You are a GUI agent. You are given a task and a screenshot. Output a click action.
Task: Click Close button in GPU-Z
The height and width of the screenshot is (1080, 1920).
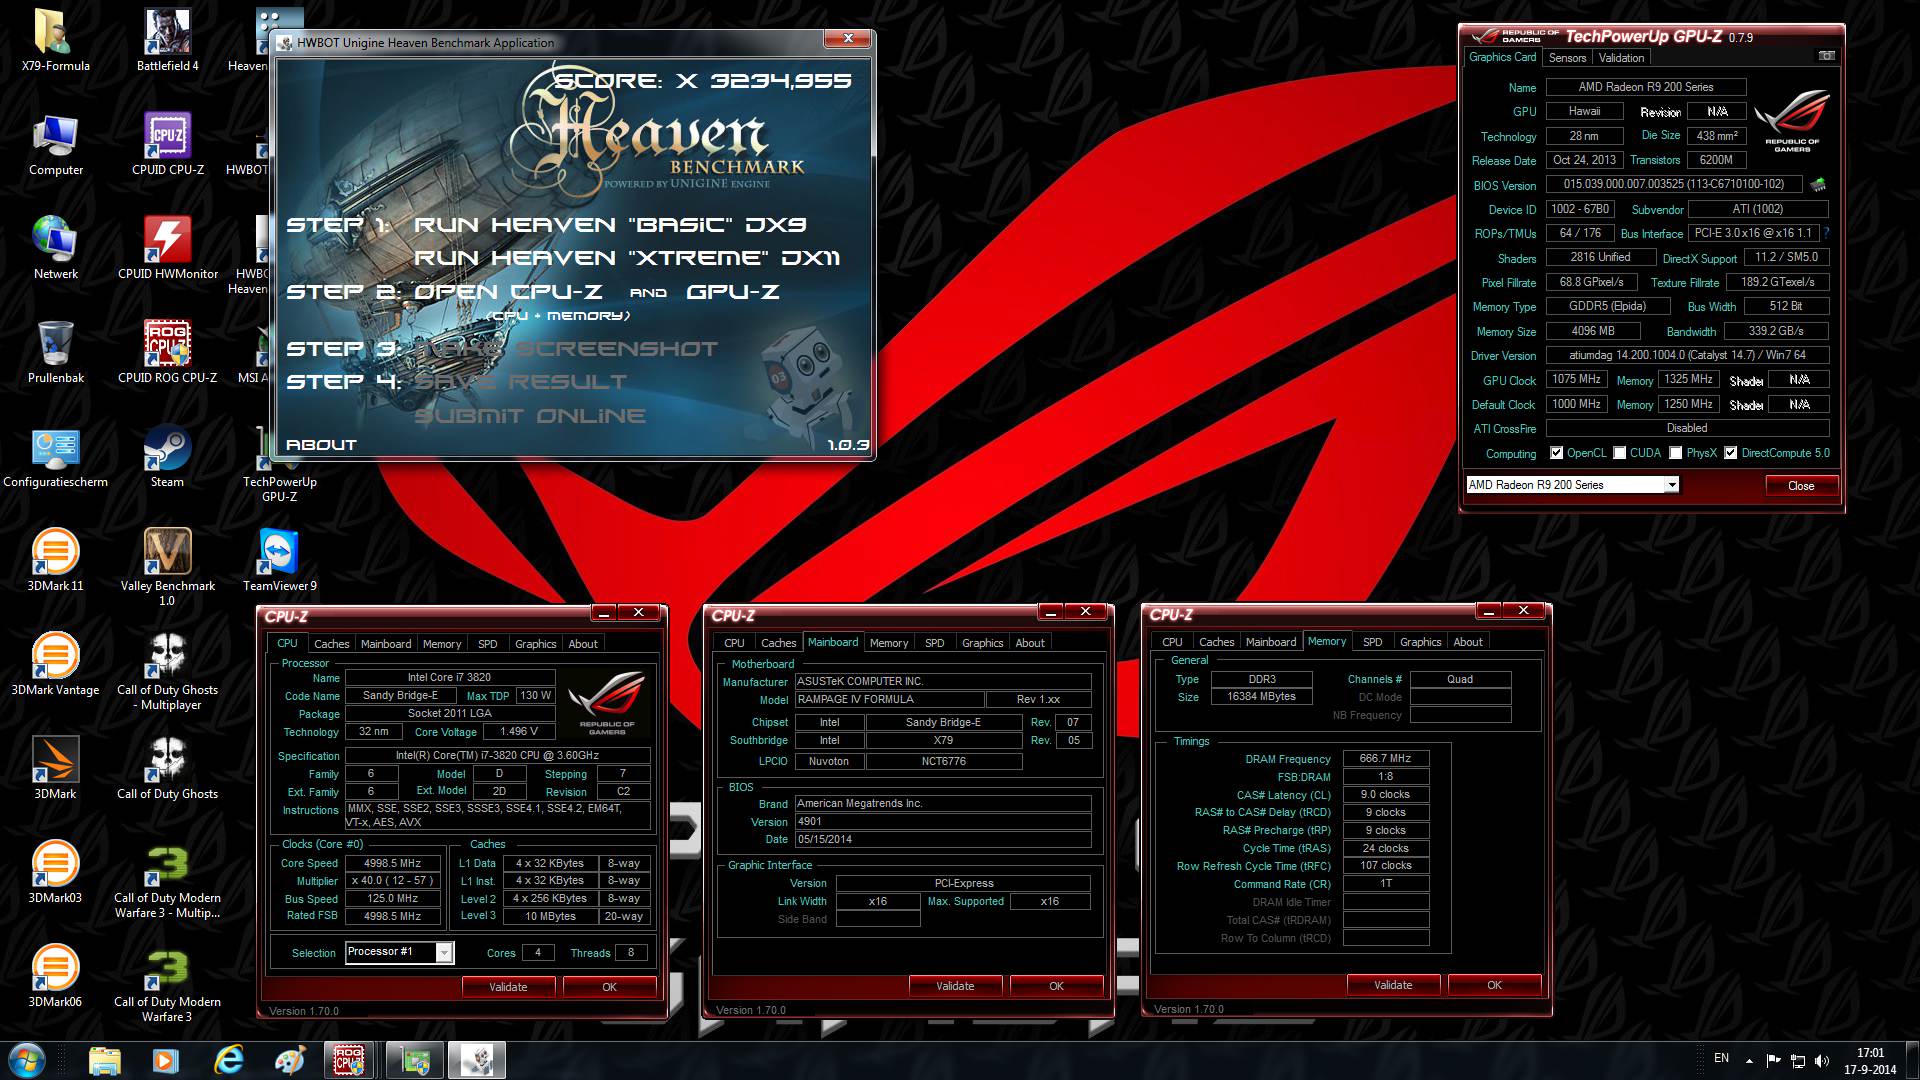point(1801,486)
